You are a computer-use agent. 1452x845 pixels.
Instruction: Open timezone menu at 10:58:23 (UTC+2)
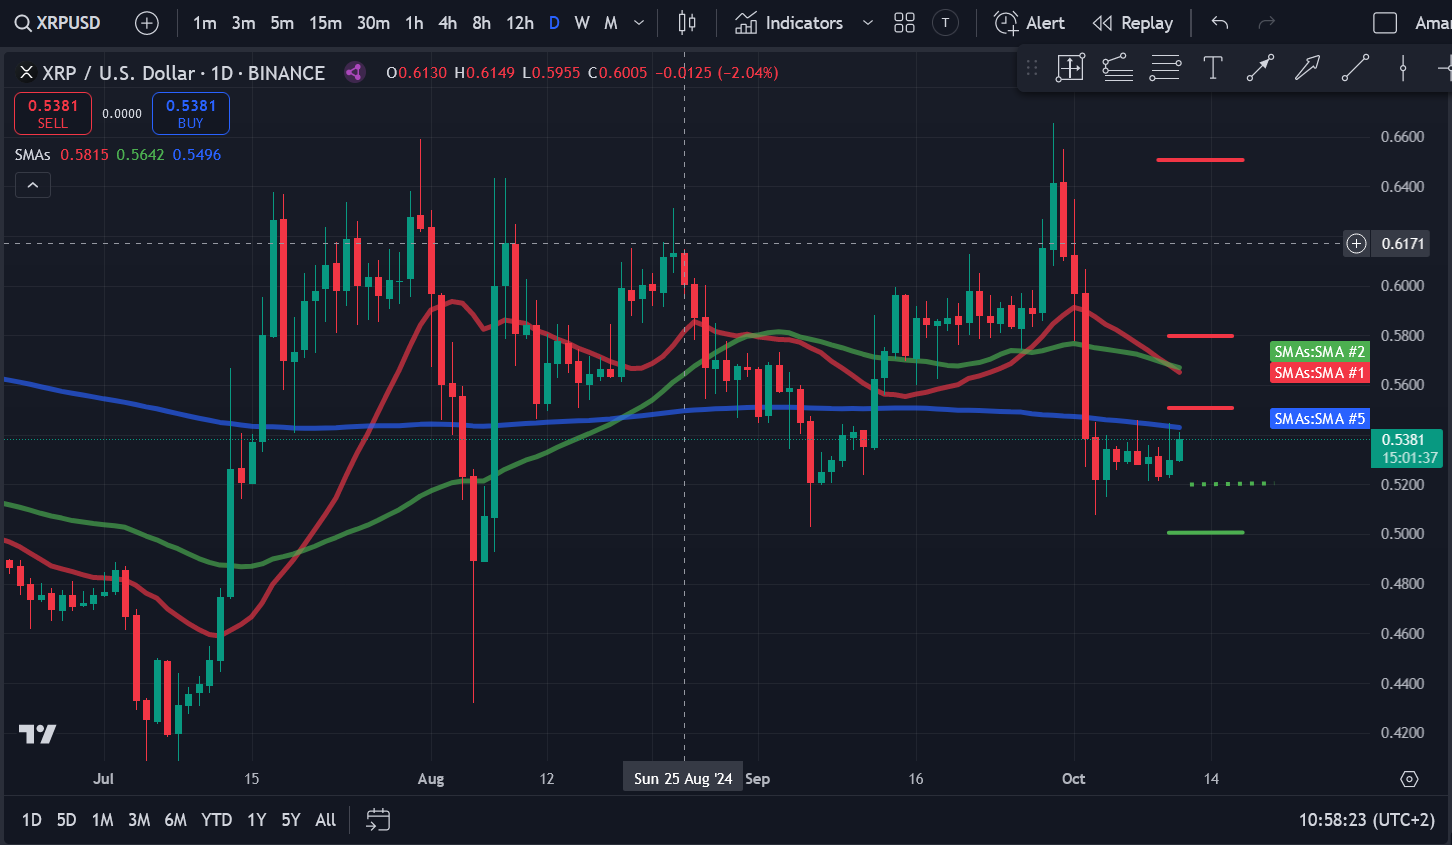[1367, 820]
